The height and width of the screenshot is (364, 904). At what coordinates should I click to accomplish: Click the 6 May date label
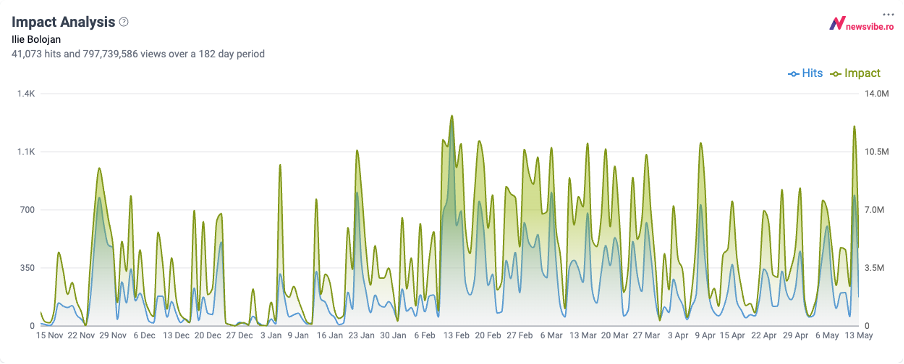coord(827,335)
